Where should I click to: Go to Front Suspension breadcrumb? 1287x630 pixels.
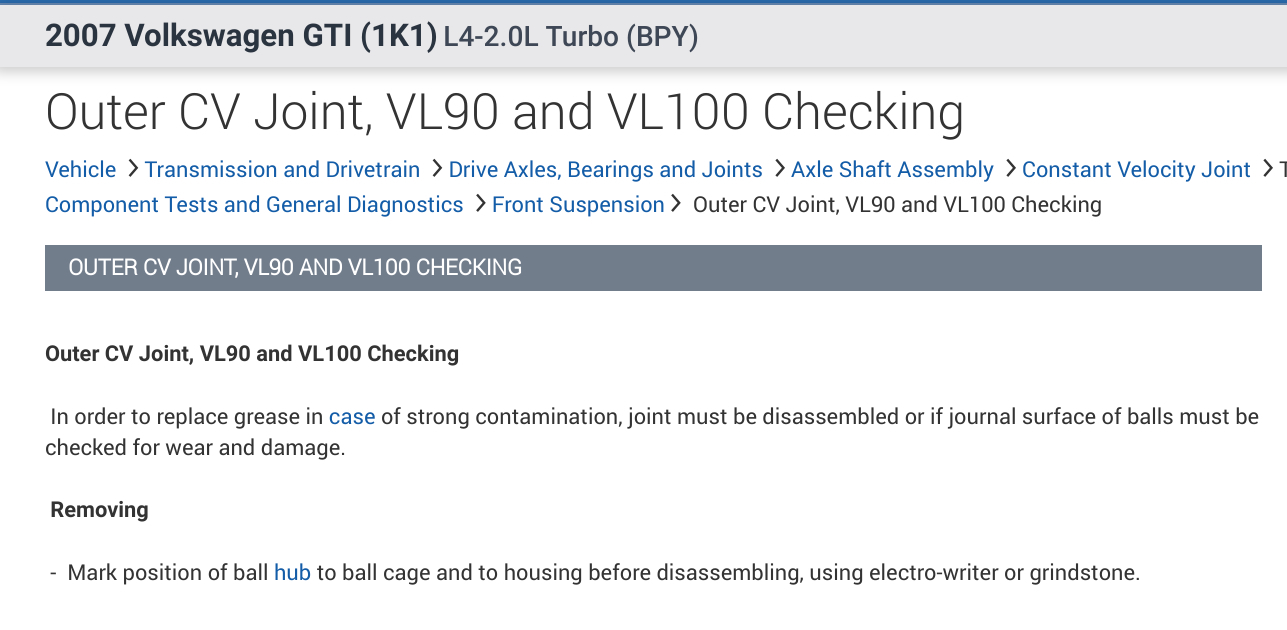[x=578, y=205]
